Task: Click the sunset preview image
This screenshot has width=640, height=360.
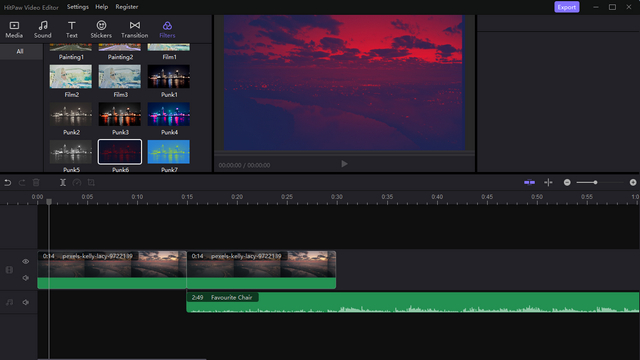Action: [344, 82]
